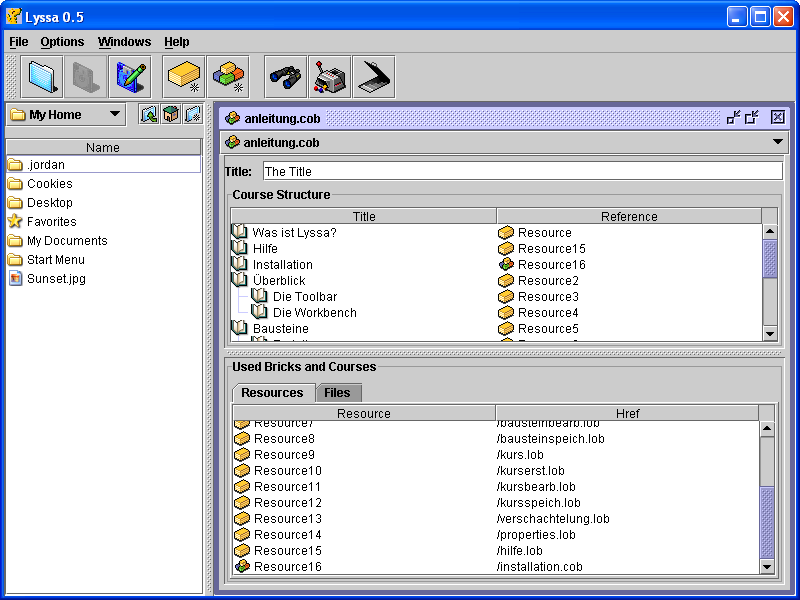Click the Resource column header

[x=364, y=413]
